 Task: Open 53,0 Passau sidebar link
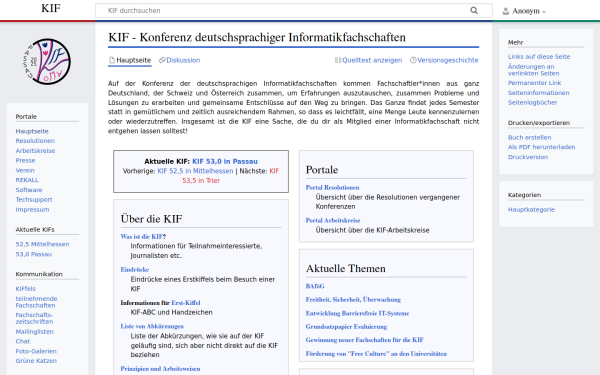coord(33,254)
